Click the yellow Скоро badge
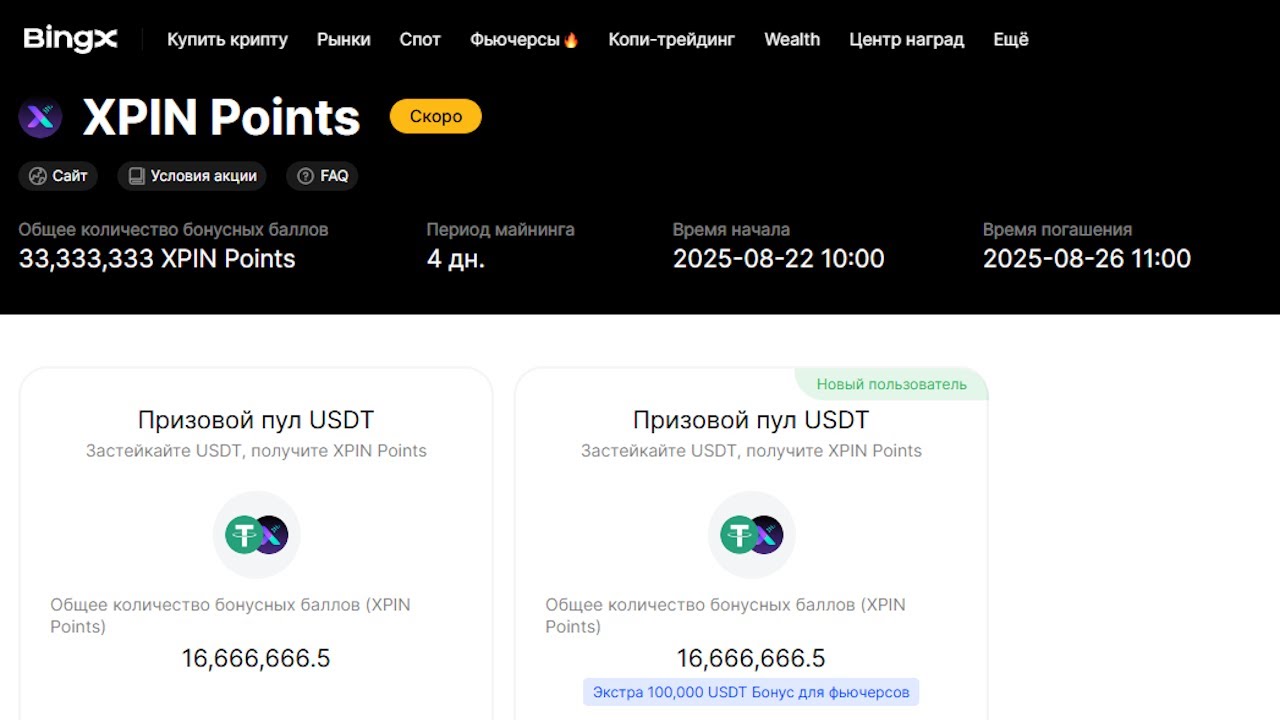The width and height of the screenshot is (1280, 720). [x=436, y=116]
